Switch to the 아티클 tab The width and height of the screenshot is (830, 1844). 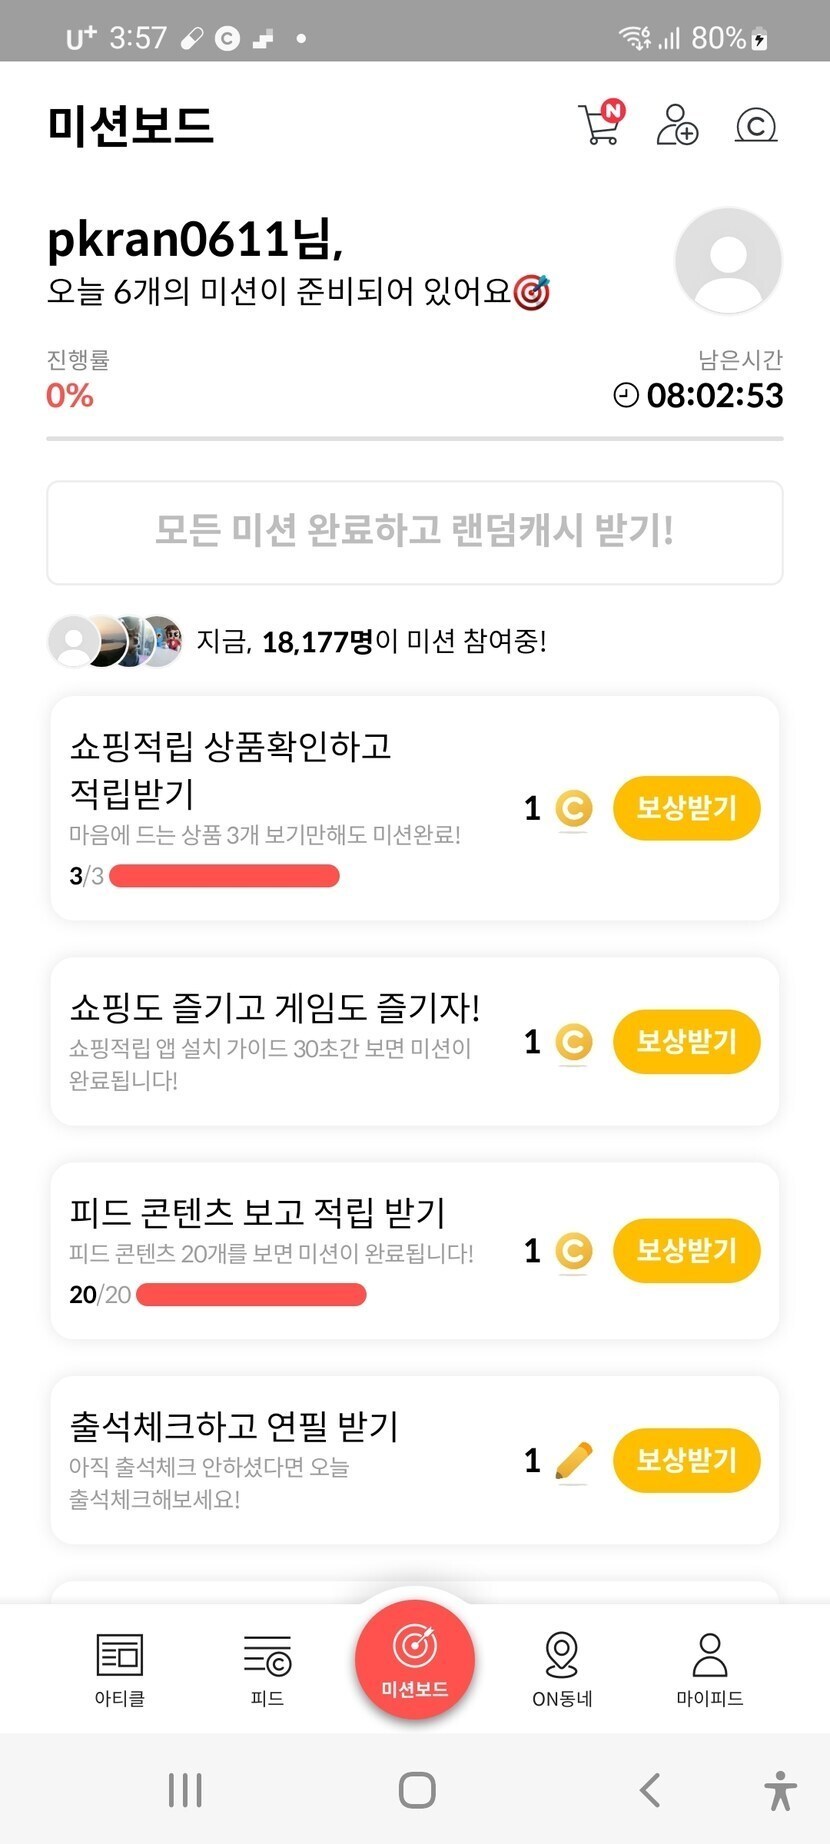click(120, 1668)
